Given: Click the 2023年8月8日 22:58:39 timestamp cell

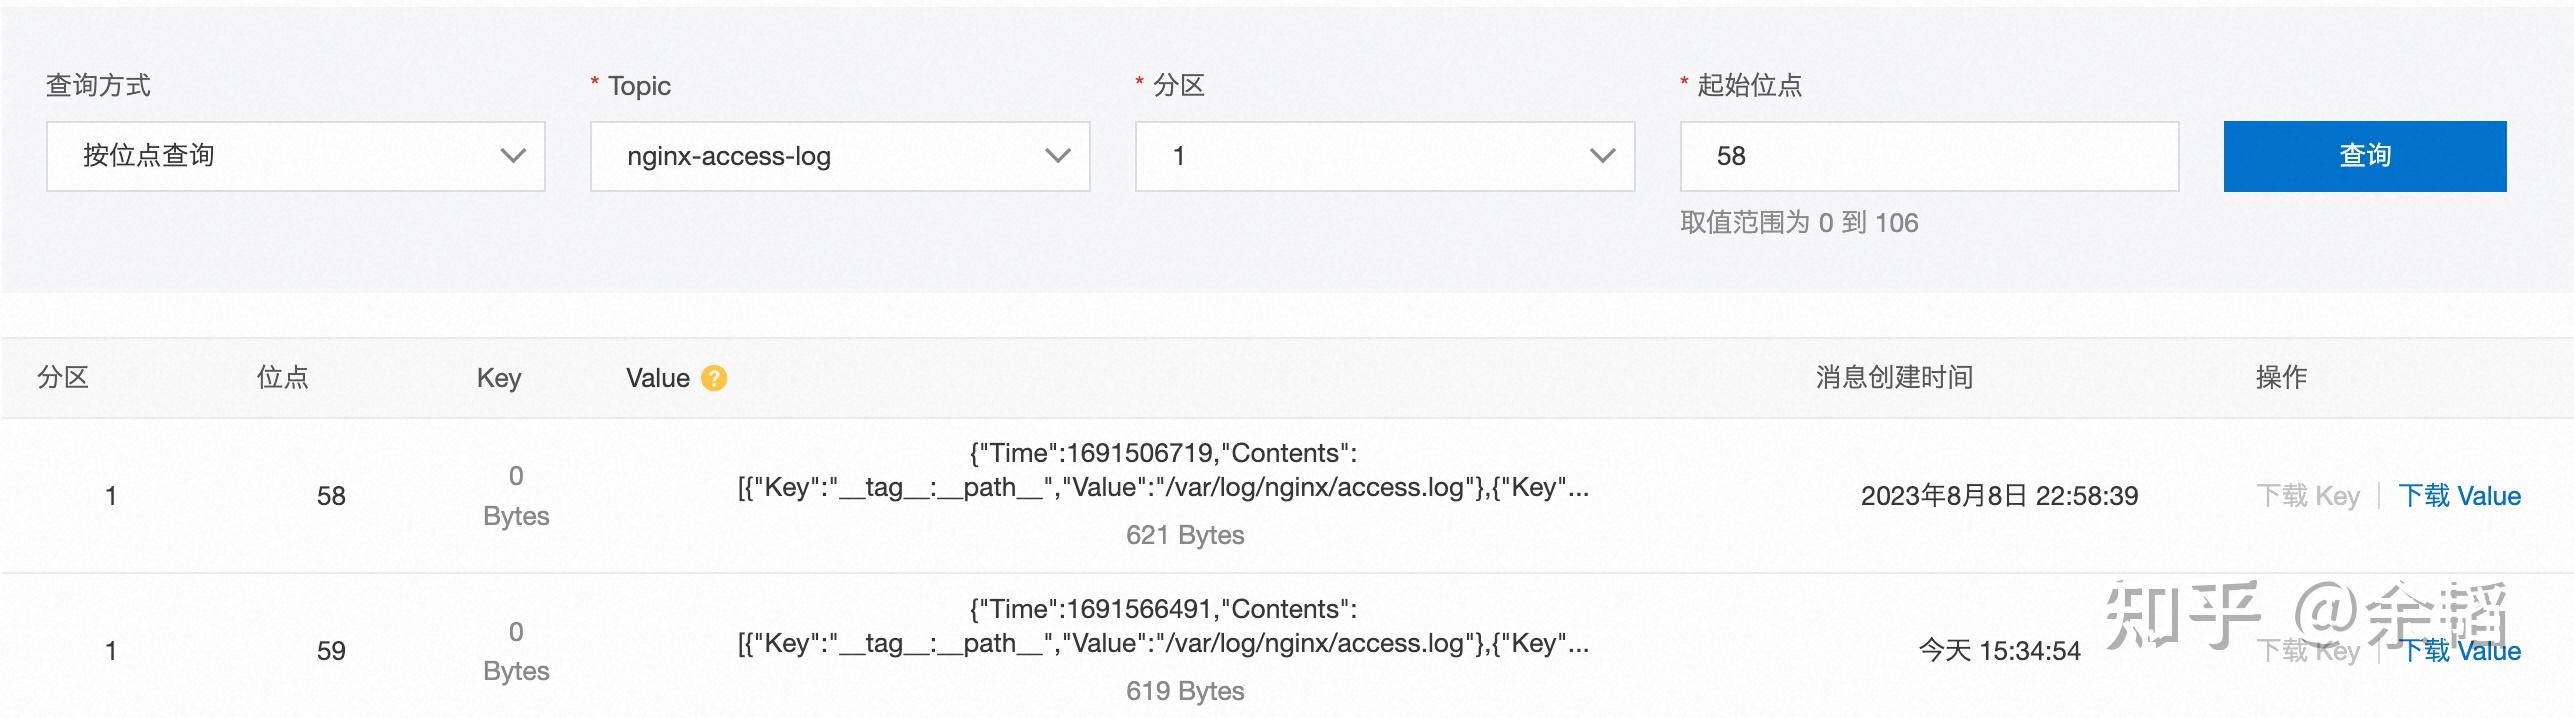Looking at the screenshot, I should point(1999,496).
